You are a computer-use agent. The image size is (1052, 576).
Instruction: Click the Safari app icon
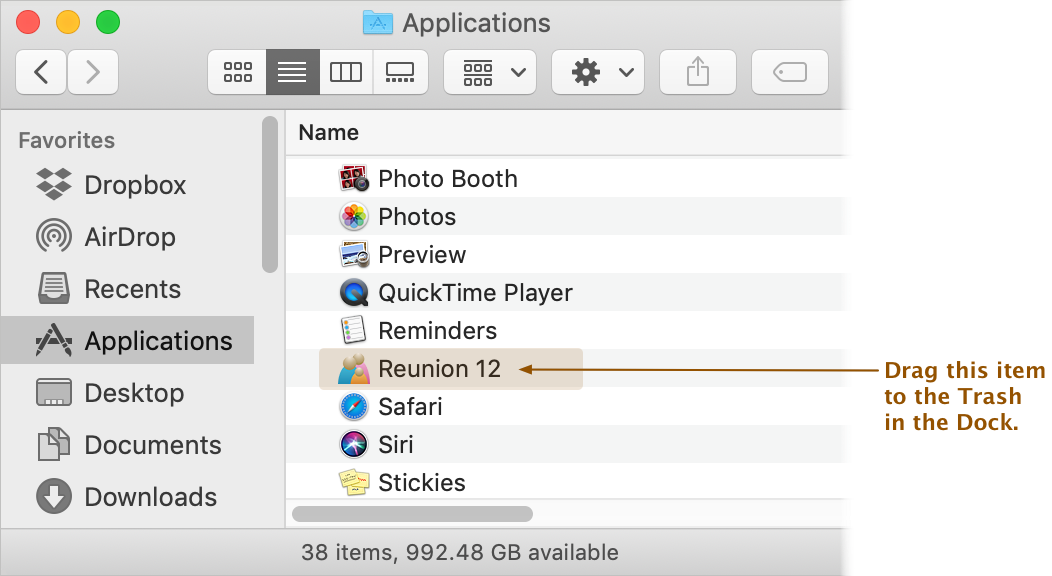(354, 407)
